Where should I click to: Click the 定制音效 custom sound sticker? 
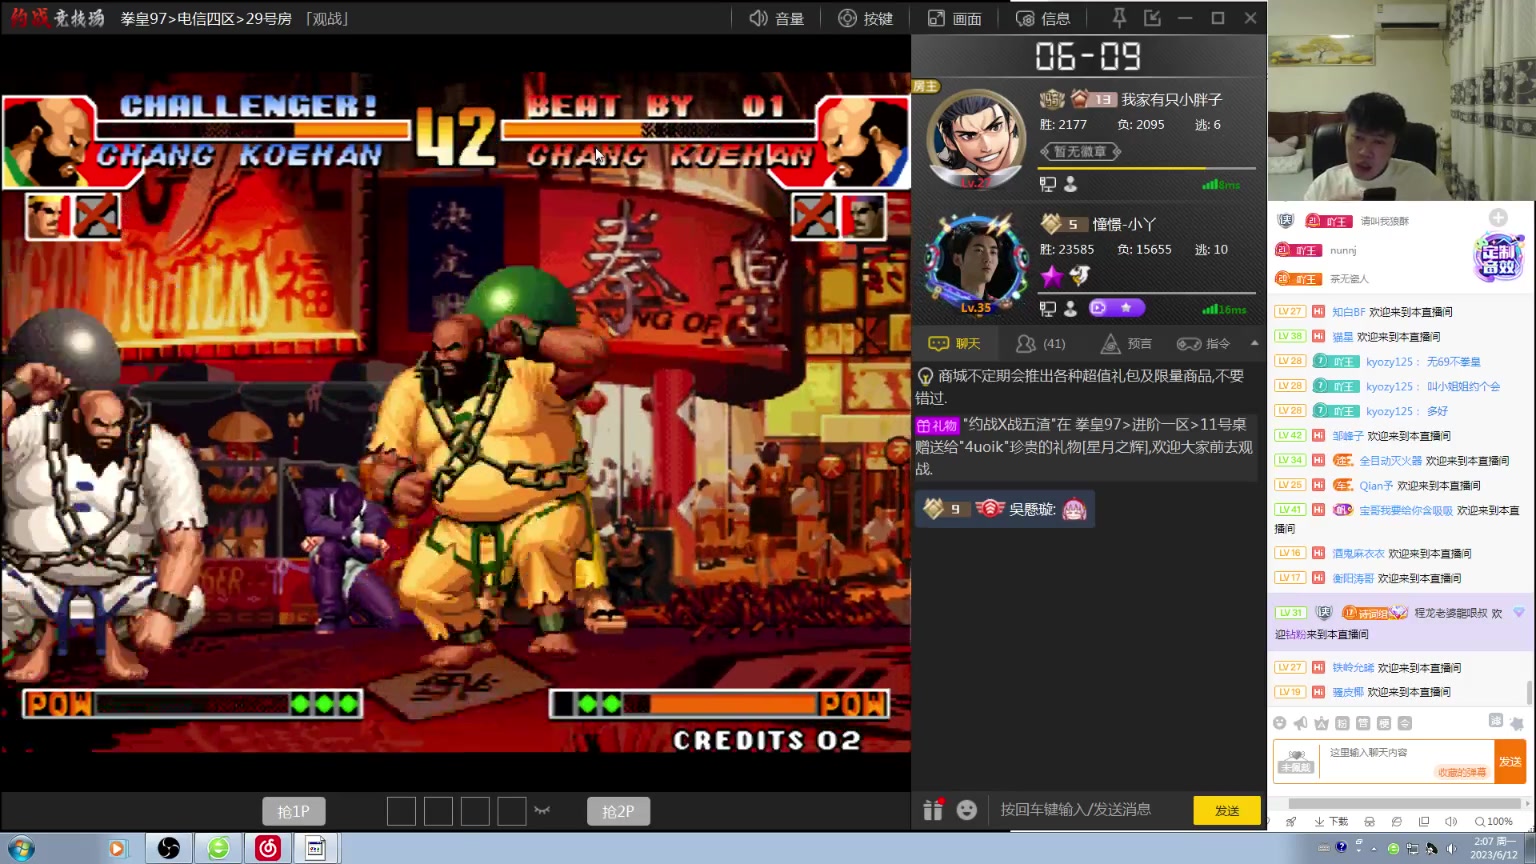pos(1498,258)
